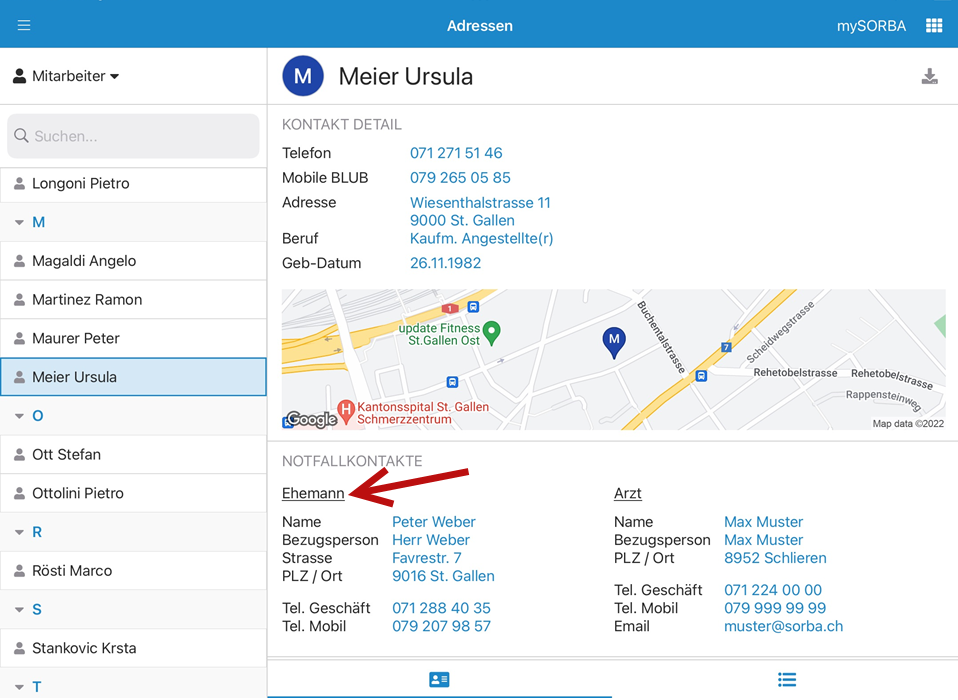Open the mySORBA apps grid
The height and width of the screenshot is (700, 958).
(933, 26)
